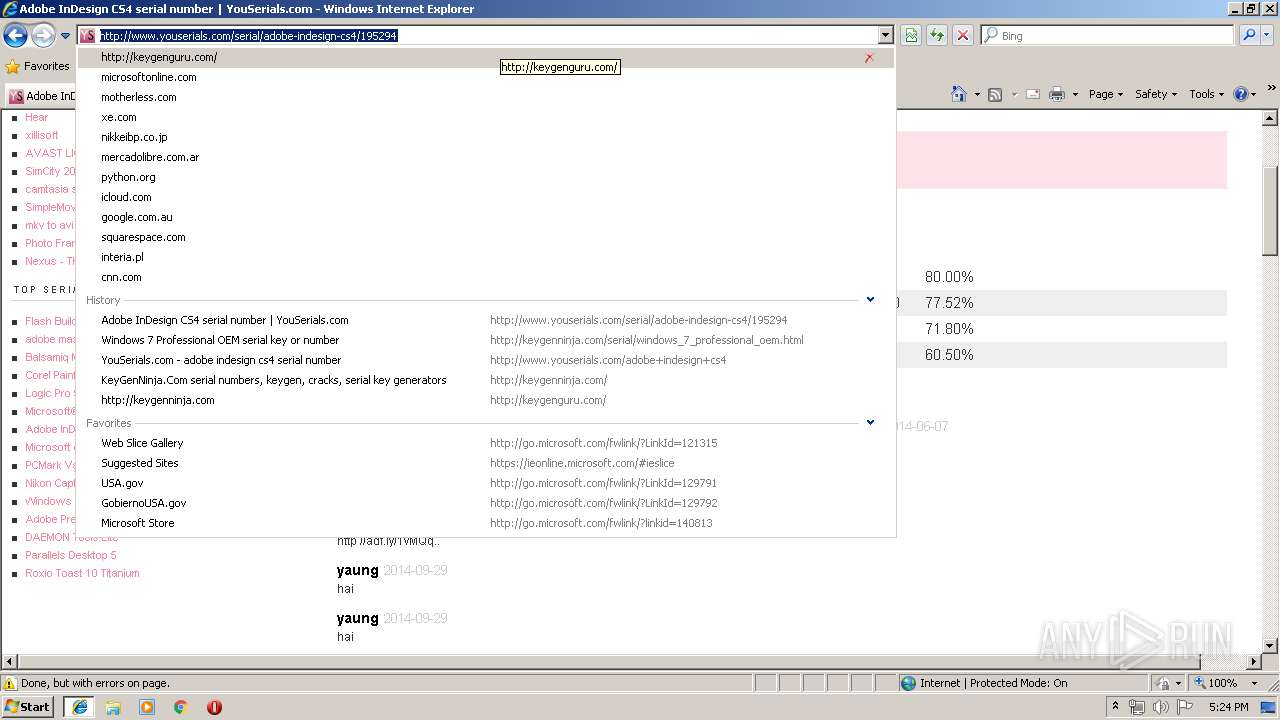This screenshot has width=1280, height=720.
Task: Select the highlighted URL in address bar
Action: pos(249,35)
